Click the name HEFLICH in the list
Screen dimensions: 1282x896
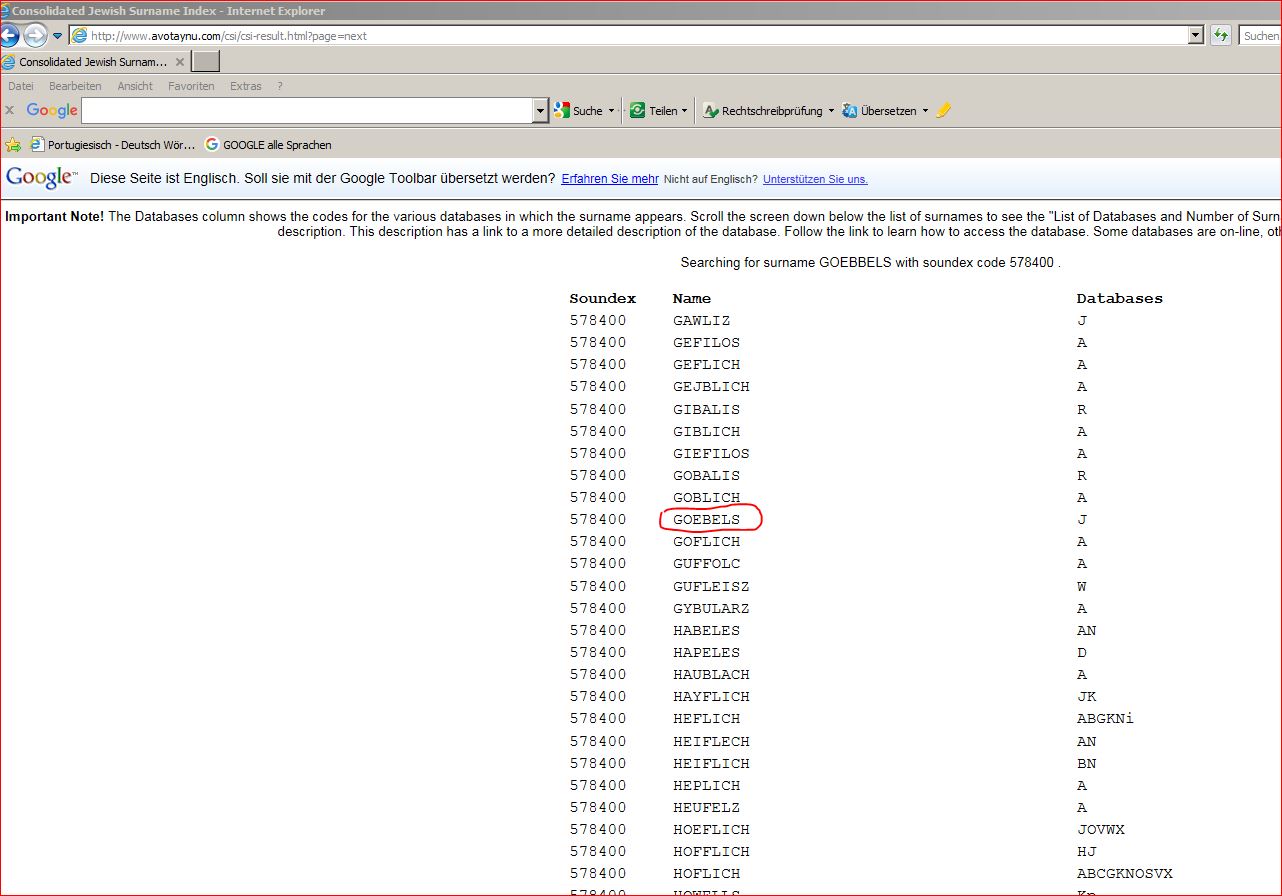pyautogui.click(x=707, y=718)
